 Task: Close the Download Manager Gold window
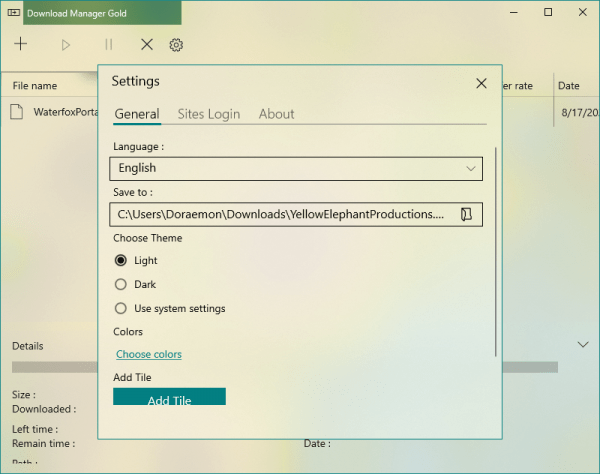point(582,13)
